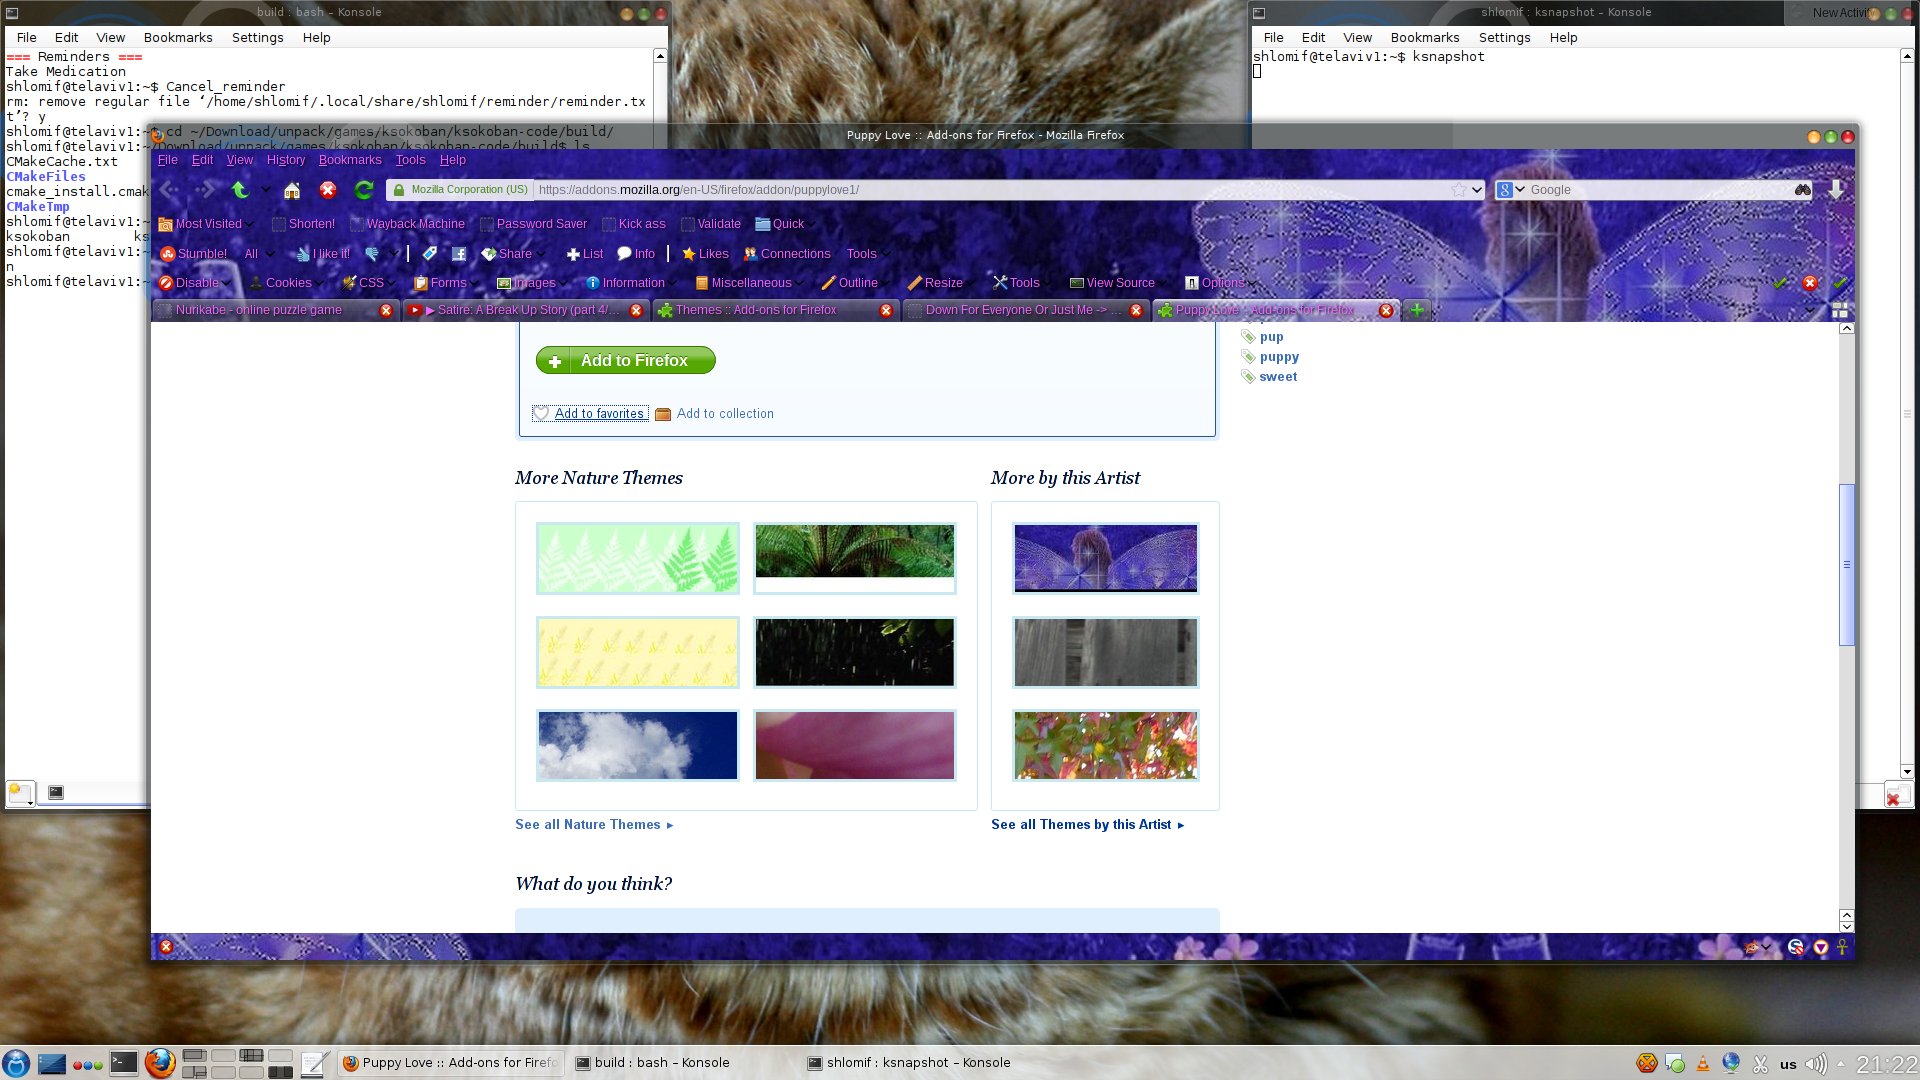The height and width of the screenshot is (1080, 1920).
Task: Click the Firefox Home icon
Action: (292, 190)
